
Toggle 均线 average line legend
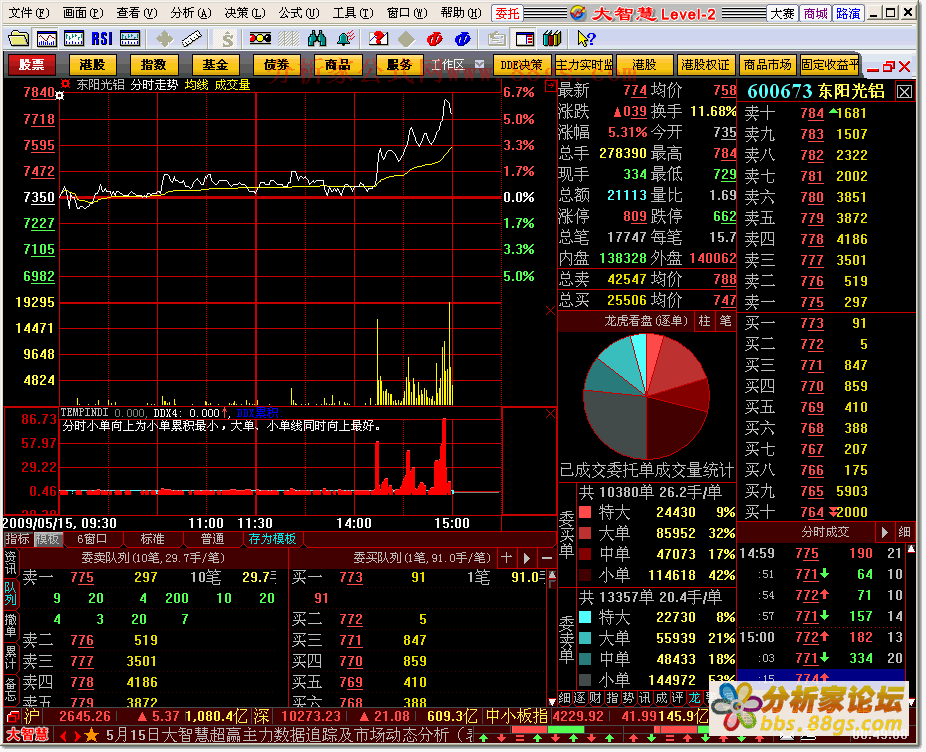tap(196, 85)
